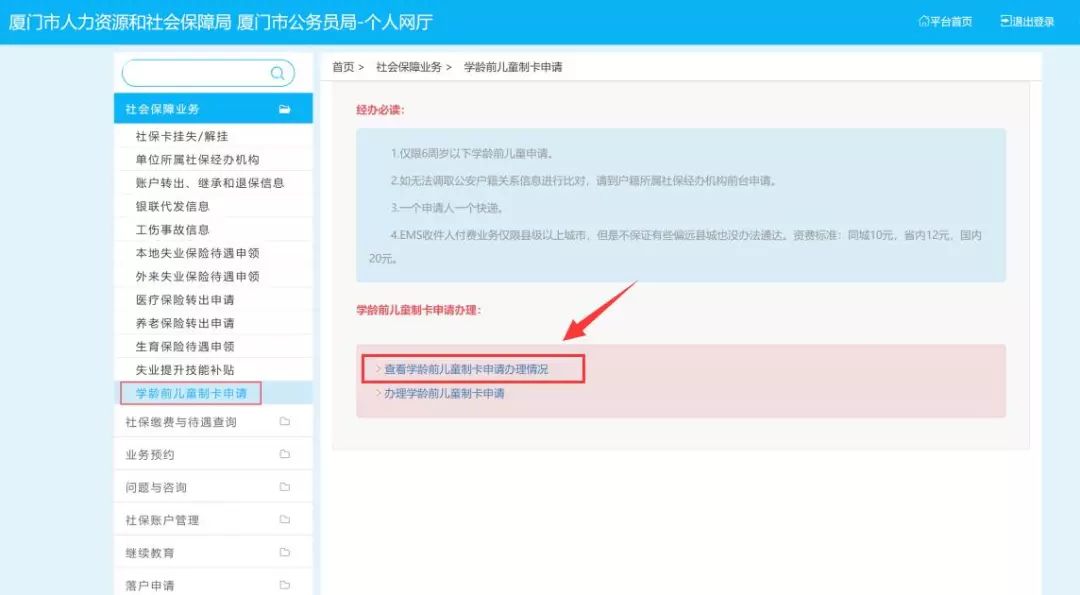This screenshot has height=595, width=1080.
Task: Go to 平台首页 in the header
Action: tap(945, 21)
